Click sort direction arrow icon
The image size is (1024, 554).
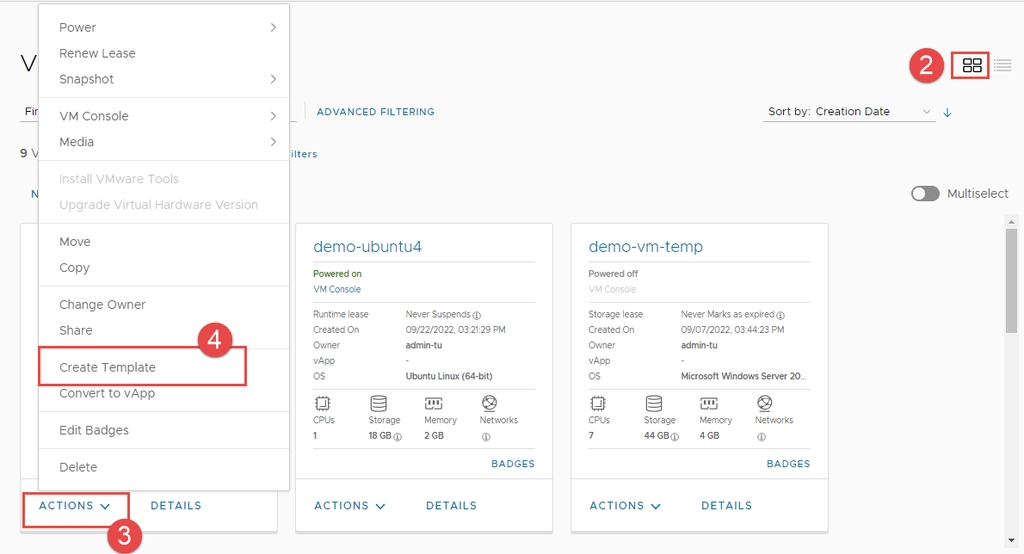(948, 112)
